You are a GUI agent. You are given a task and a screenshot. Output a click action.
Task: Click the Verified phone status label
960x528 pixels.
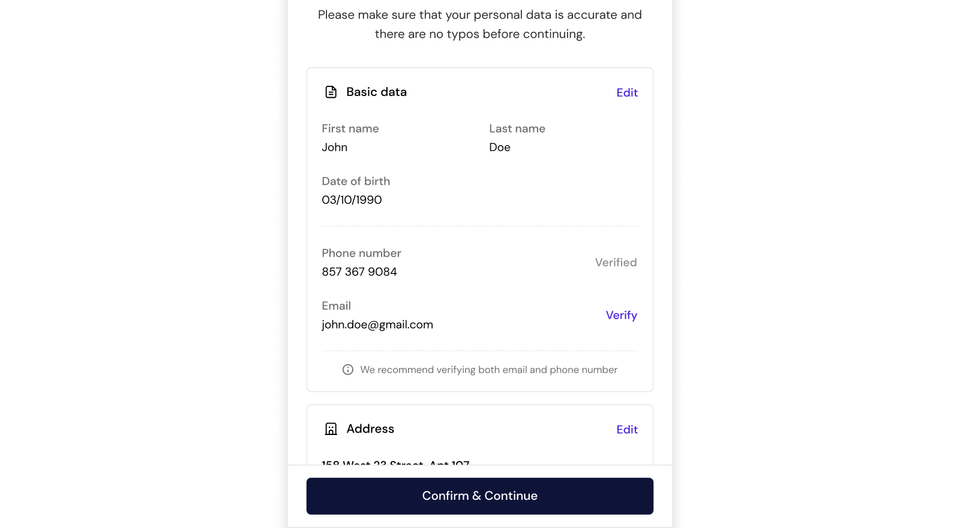pyautogui.click(x=616, y=263)
